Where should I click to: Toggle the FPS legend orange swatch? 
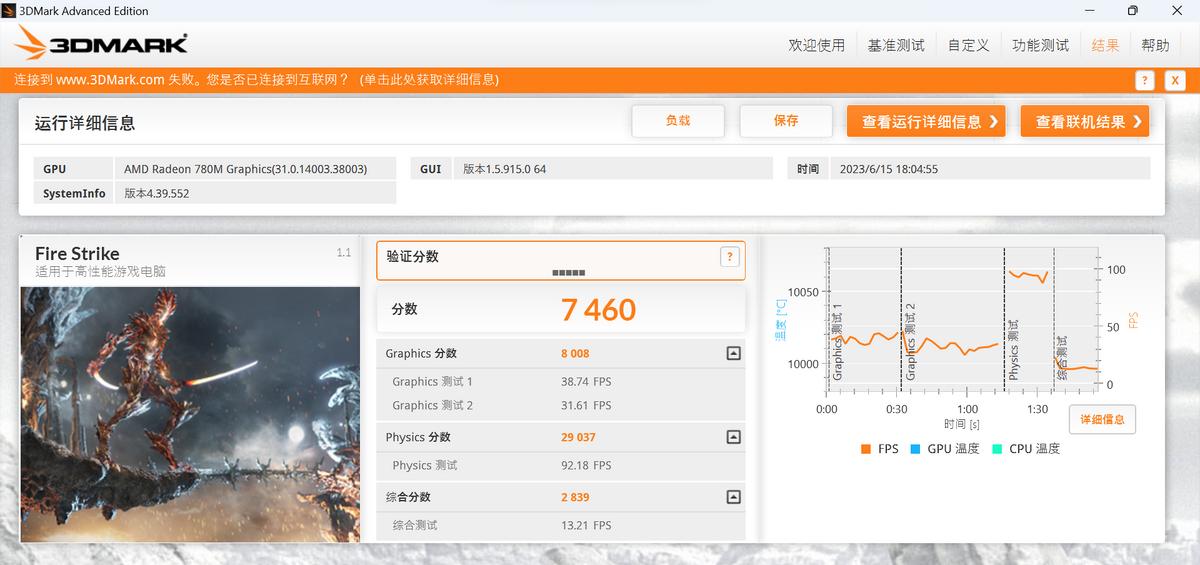pyautogui.click(x=865, y=449)
